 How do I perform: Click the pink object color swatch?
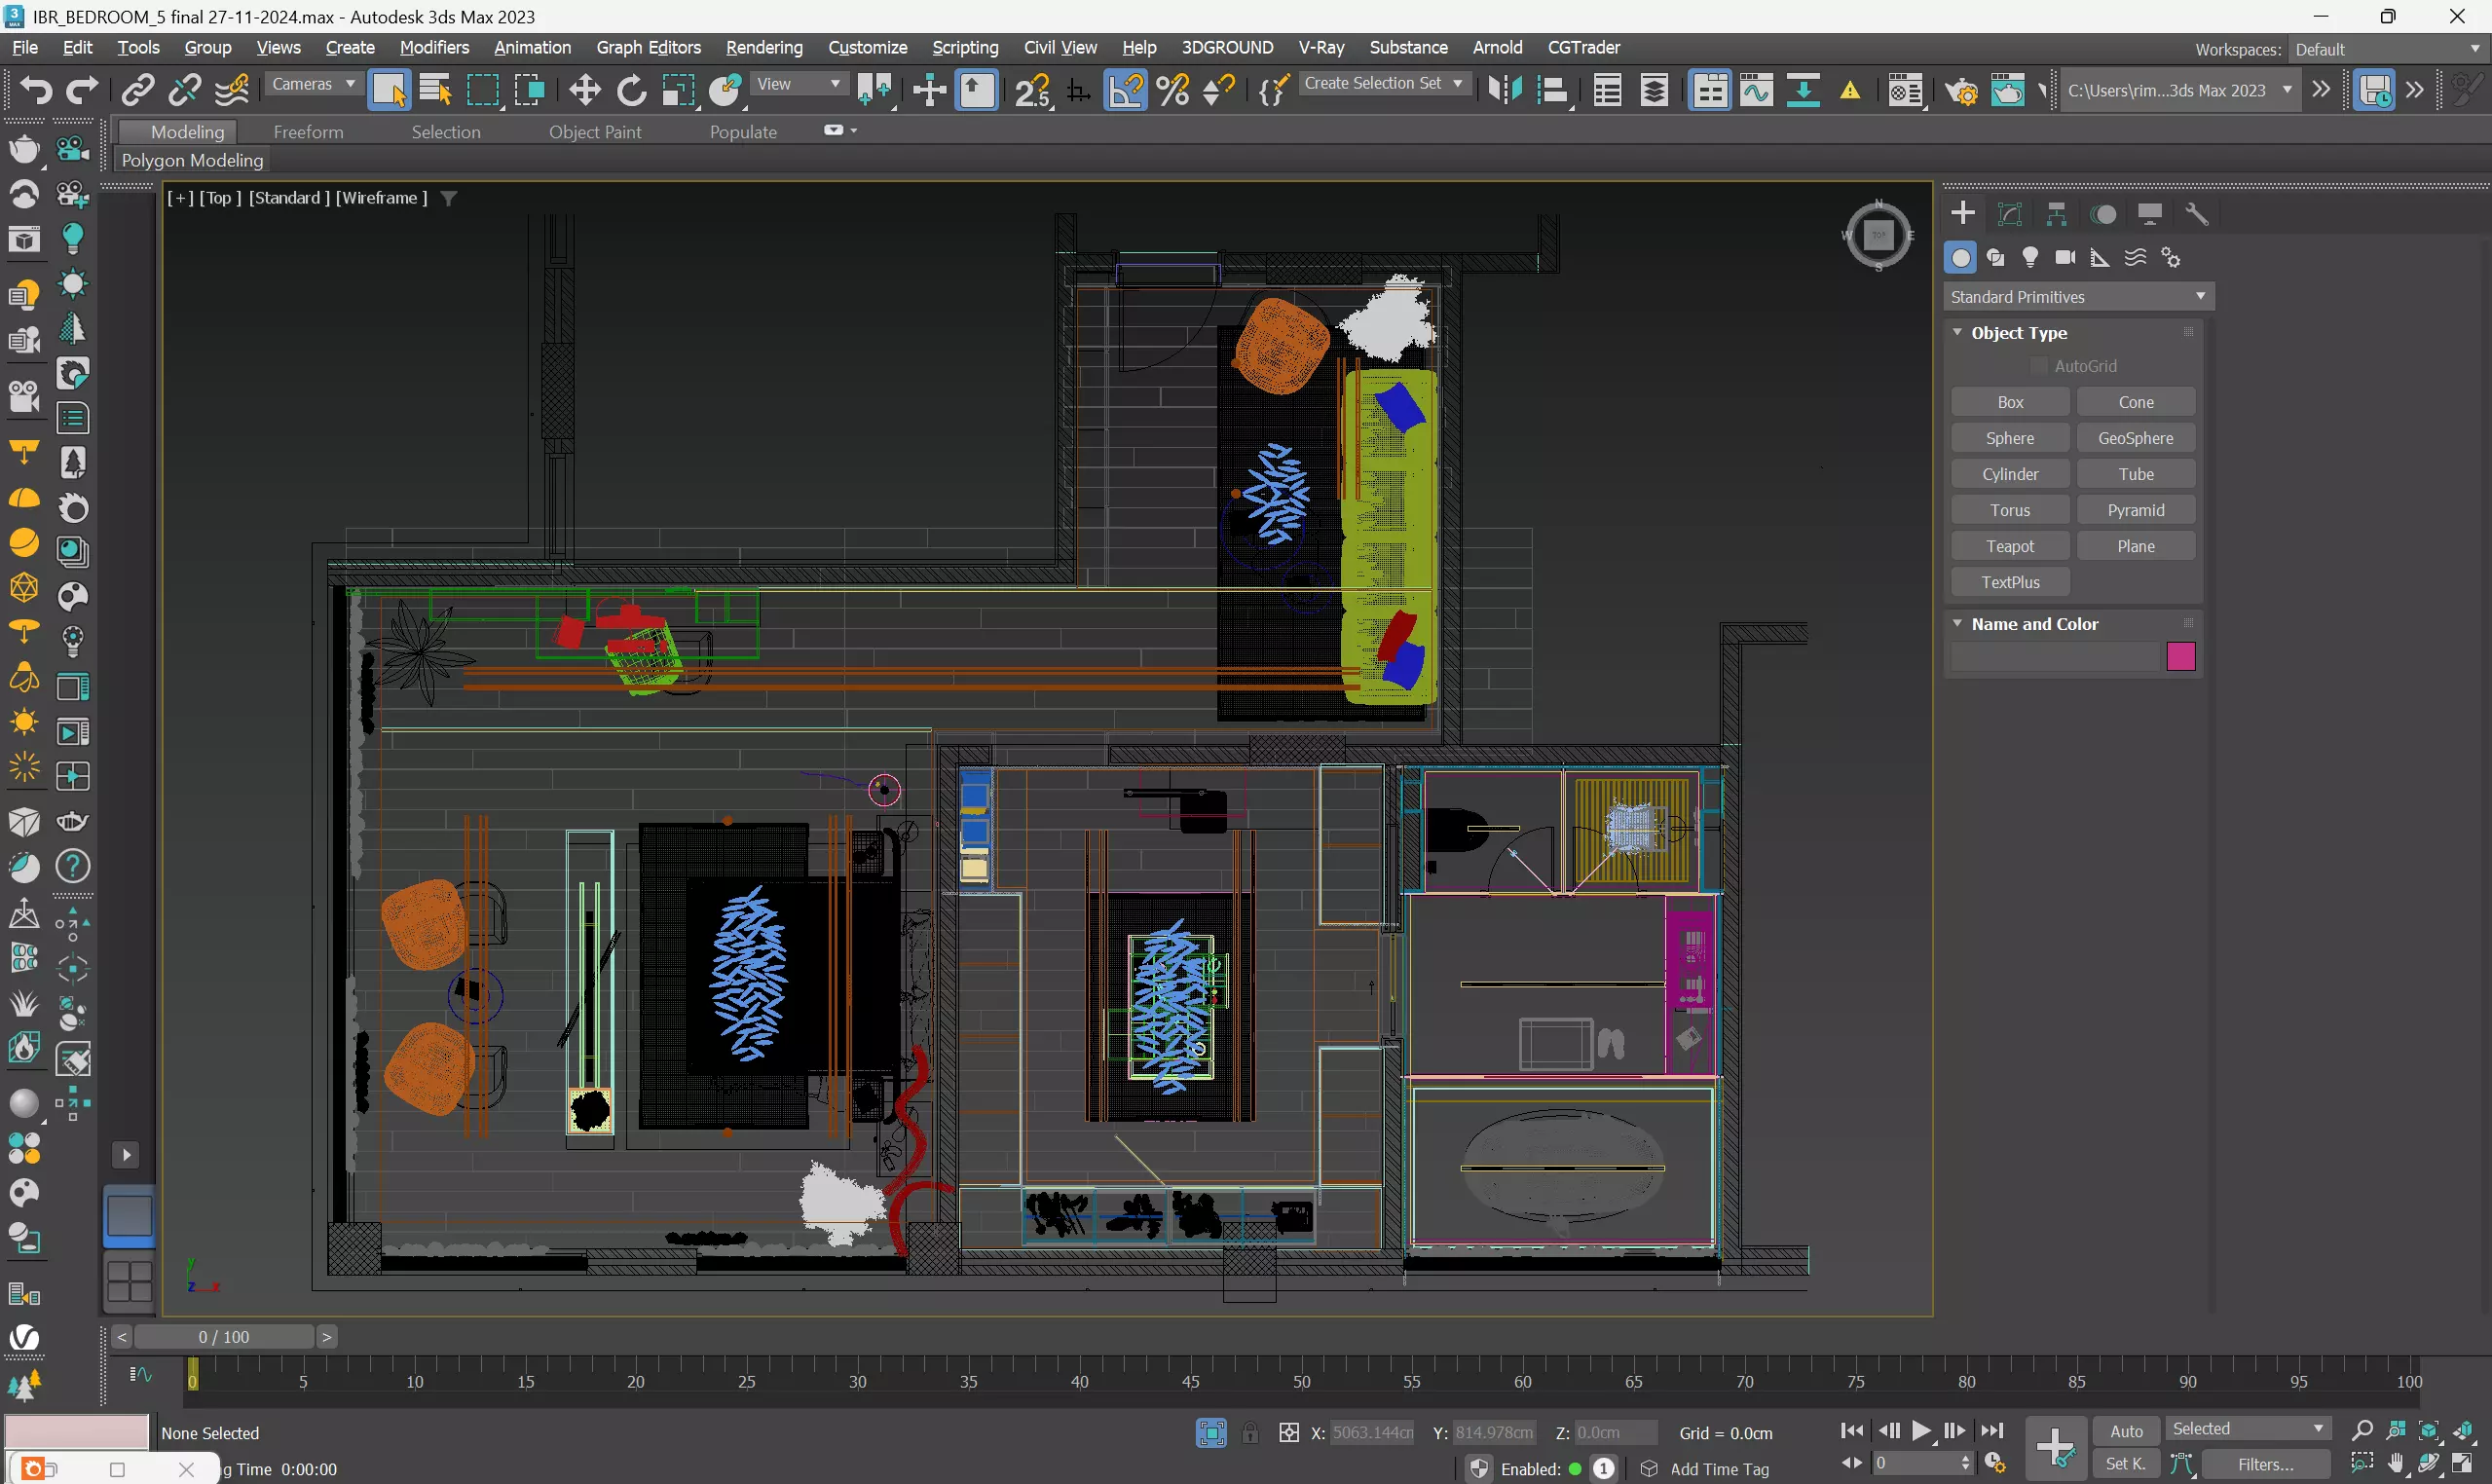(2180, 656)
